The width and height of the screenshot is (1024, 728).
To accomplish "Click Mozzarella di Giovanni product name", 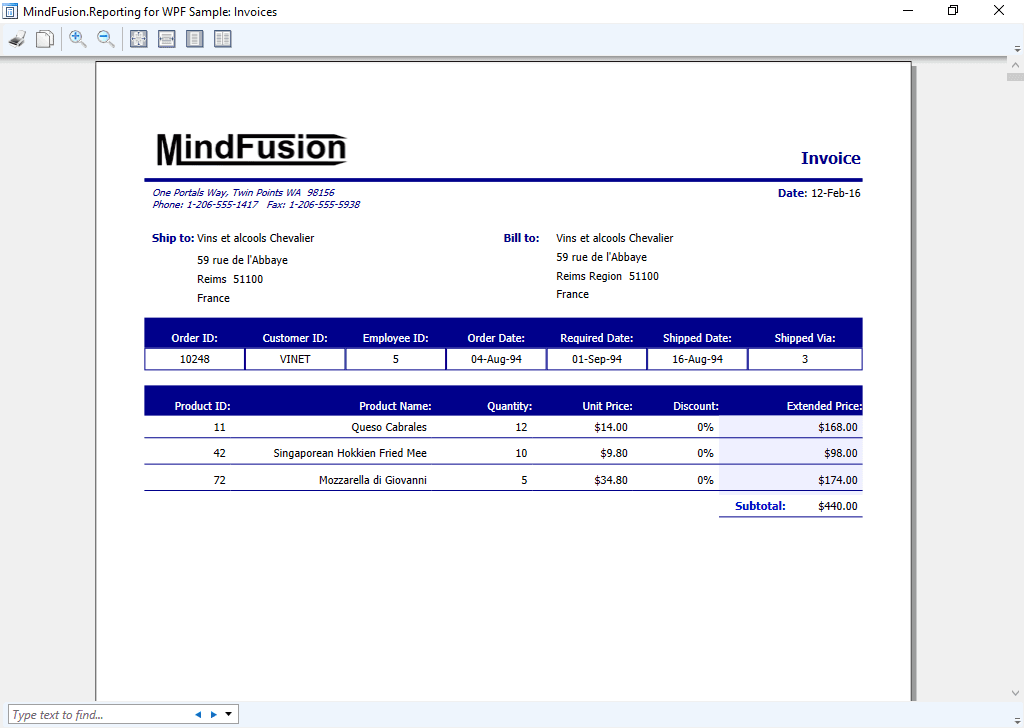I will pos(373,480).
